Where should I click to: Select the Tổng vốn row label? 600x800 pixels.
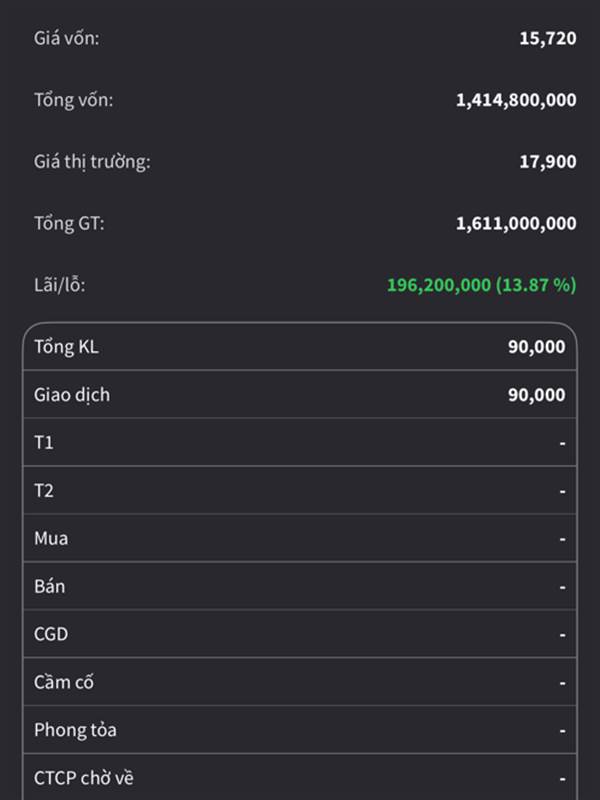[74, 100]
